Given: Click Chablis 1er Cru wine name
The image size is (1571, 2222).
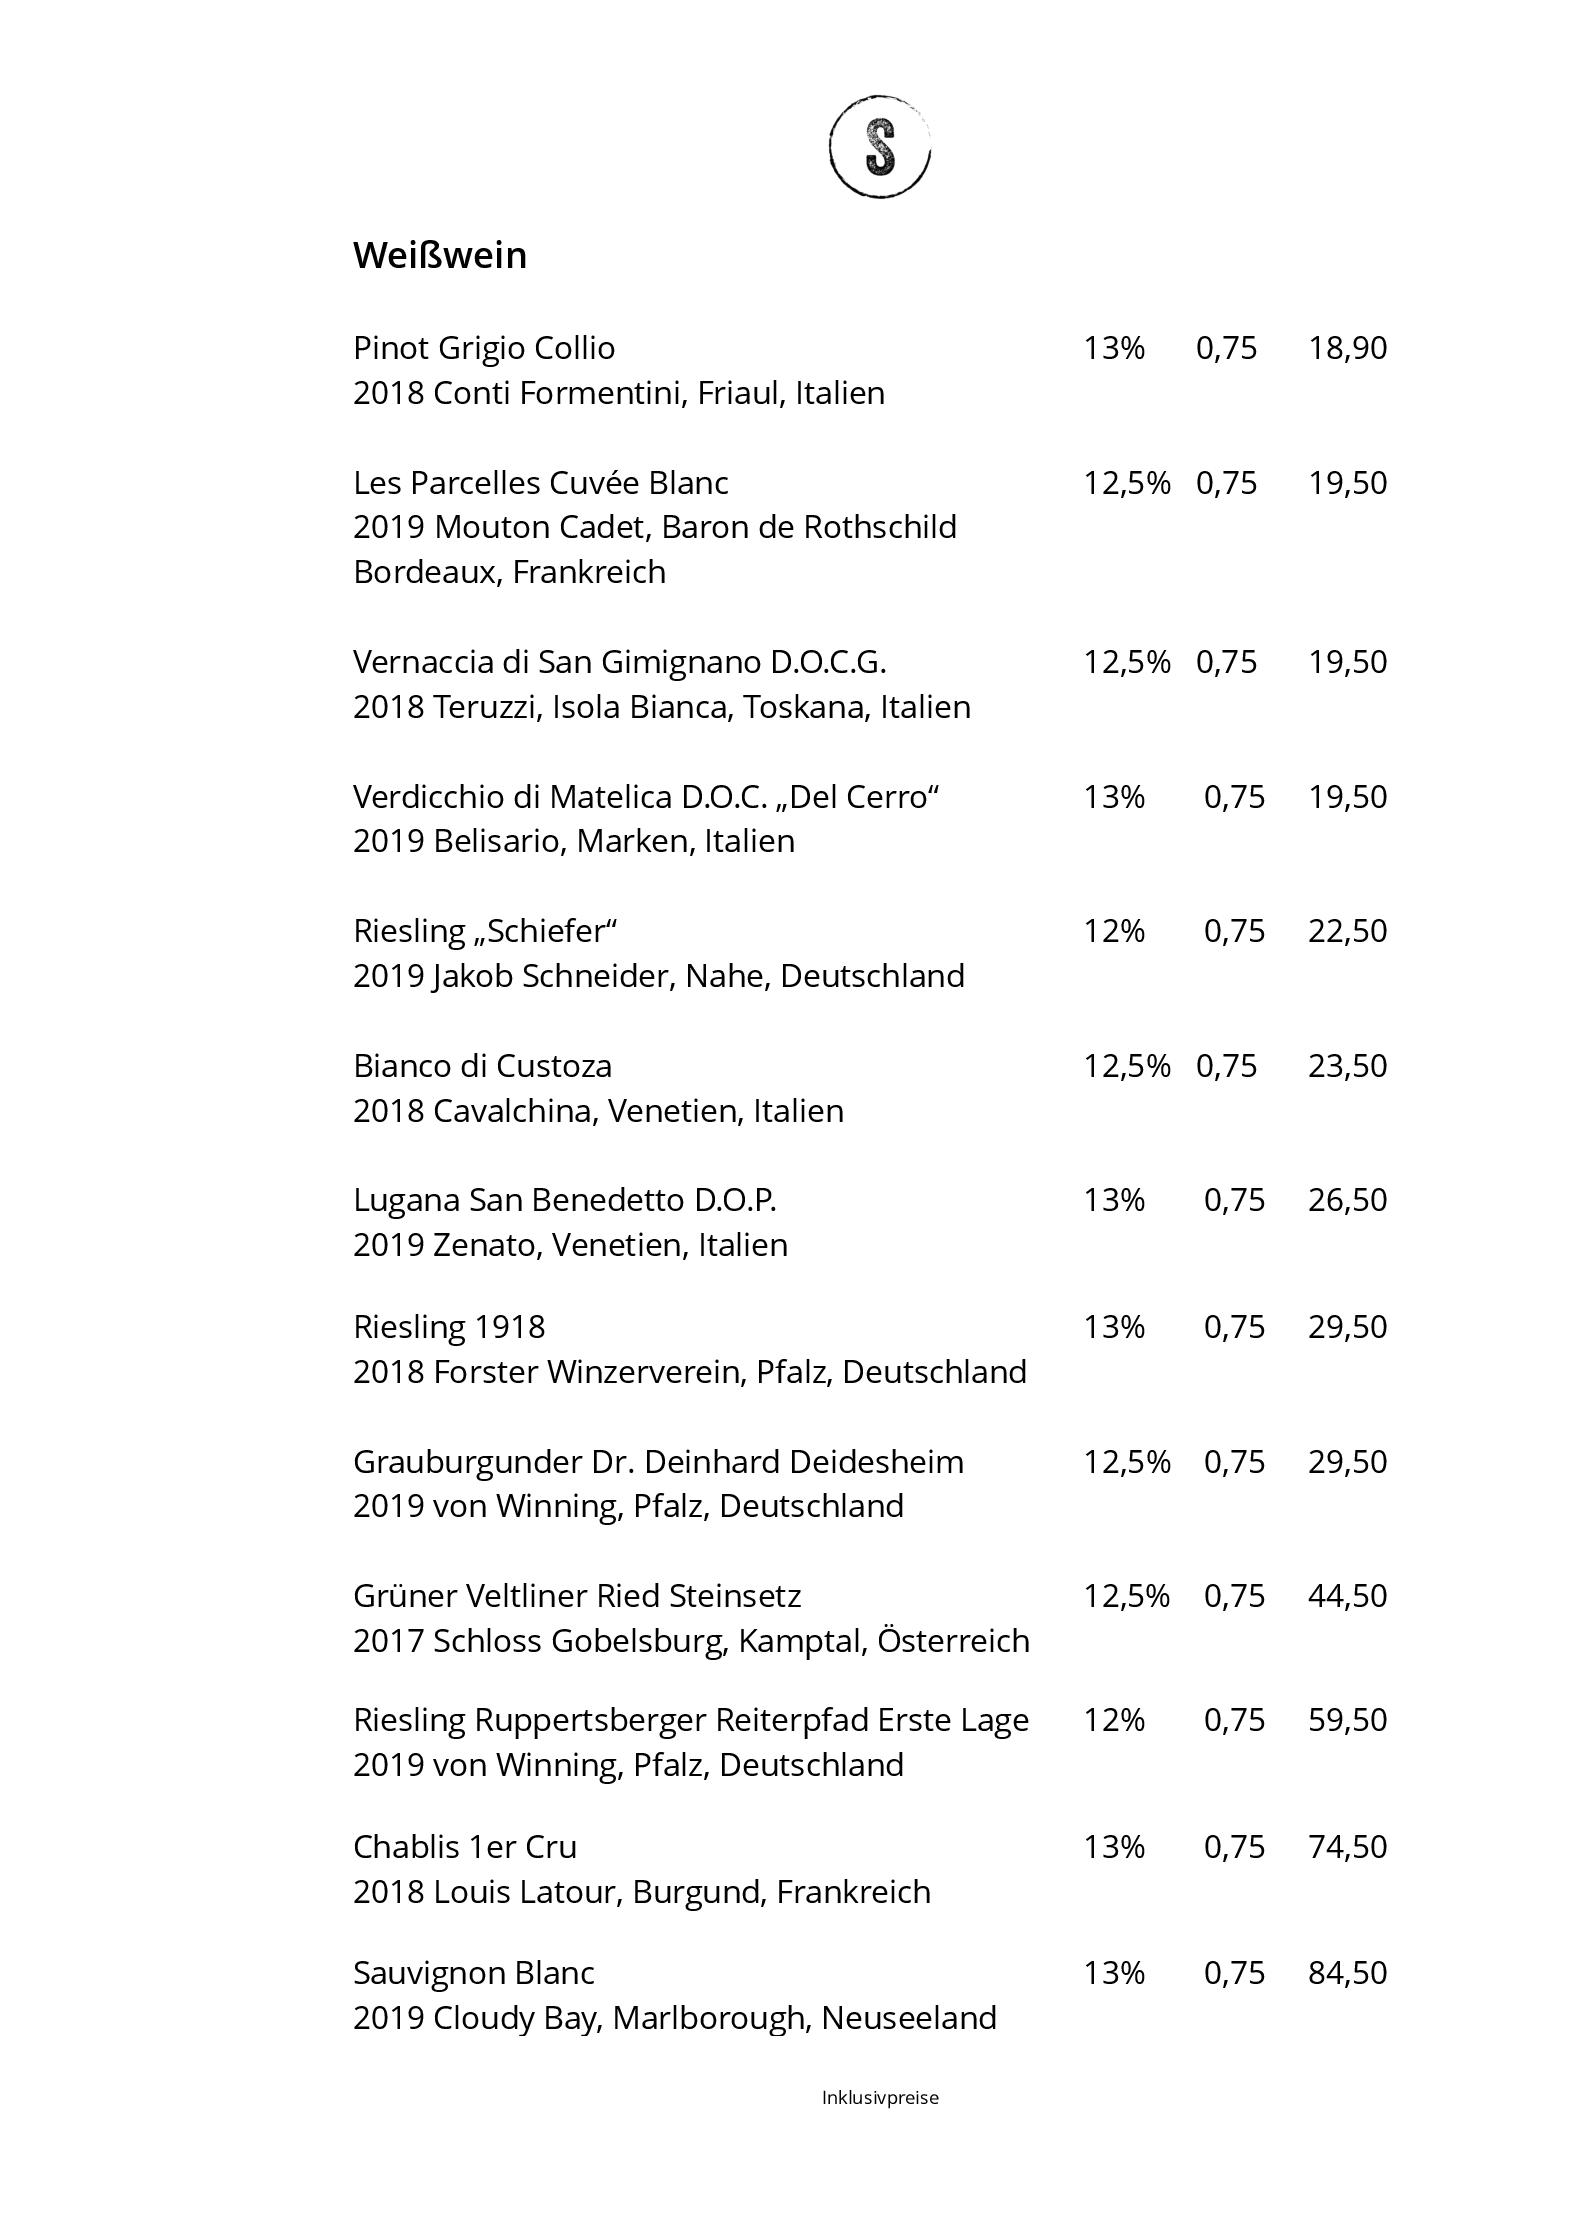Looking at the screenshot, I should tap(465, 1847).
